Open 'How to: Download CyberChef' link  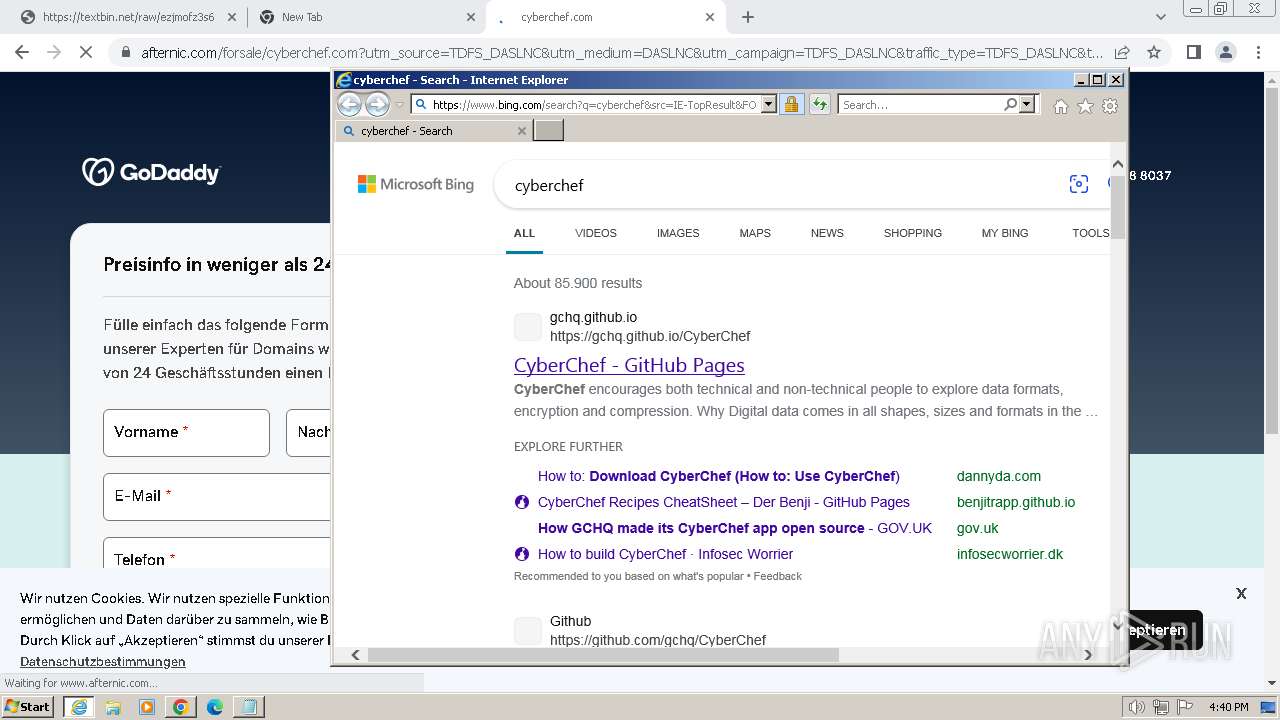point(719,476)
